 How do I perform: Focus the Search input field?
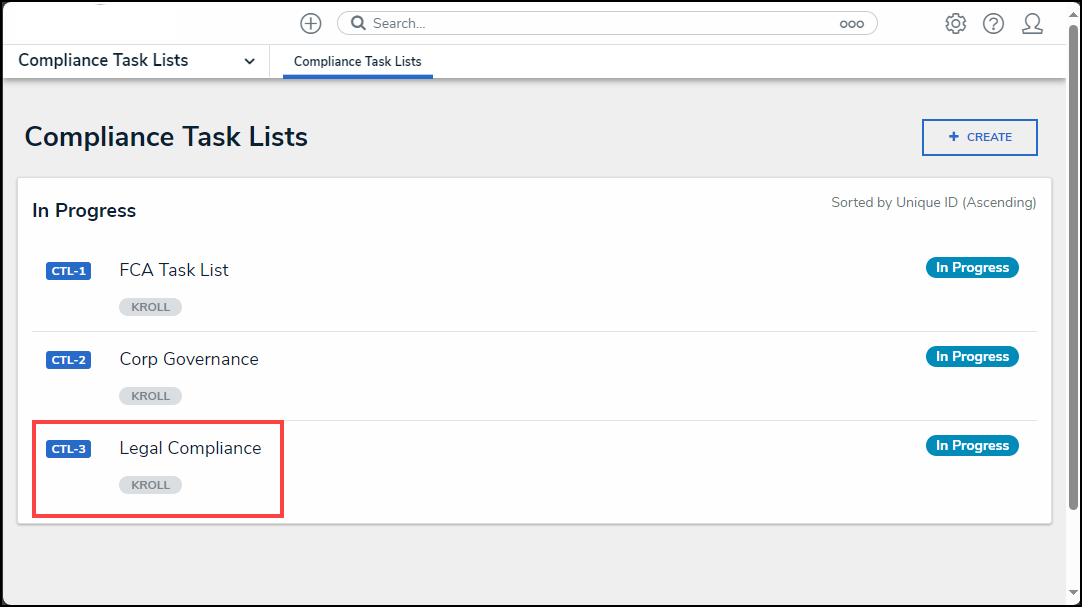[x=600, y=24]
